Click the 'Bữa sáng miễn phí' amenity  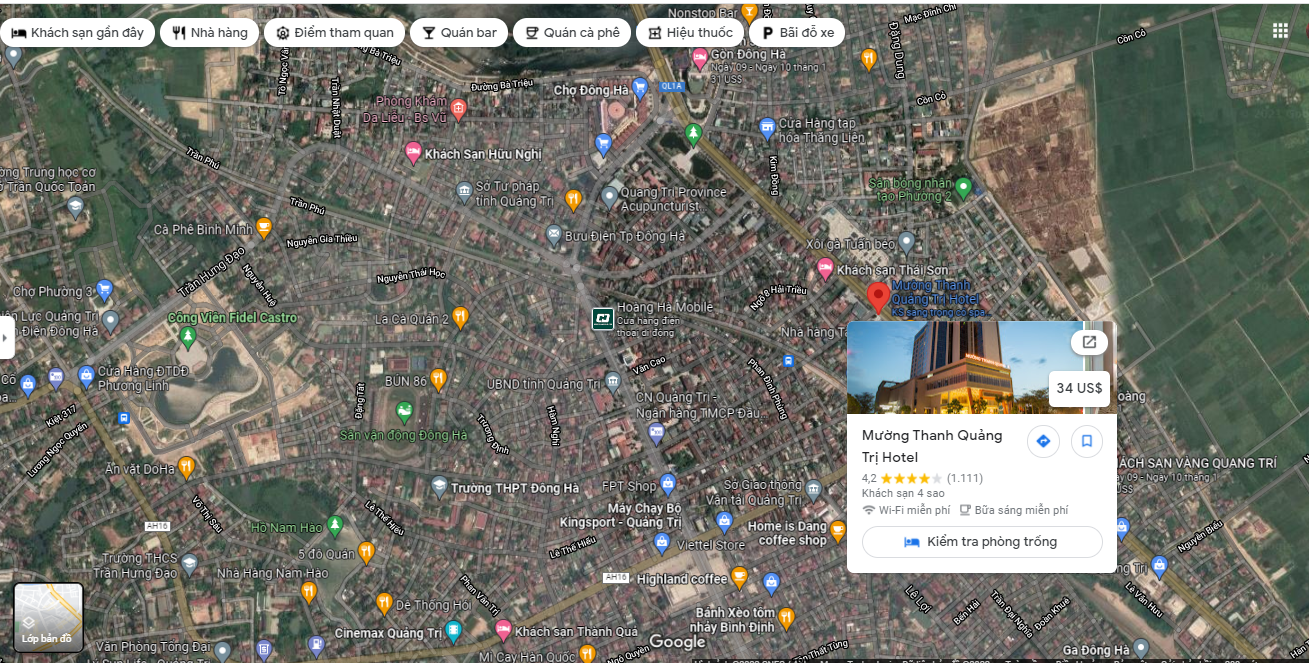click(1013, 510)
